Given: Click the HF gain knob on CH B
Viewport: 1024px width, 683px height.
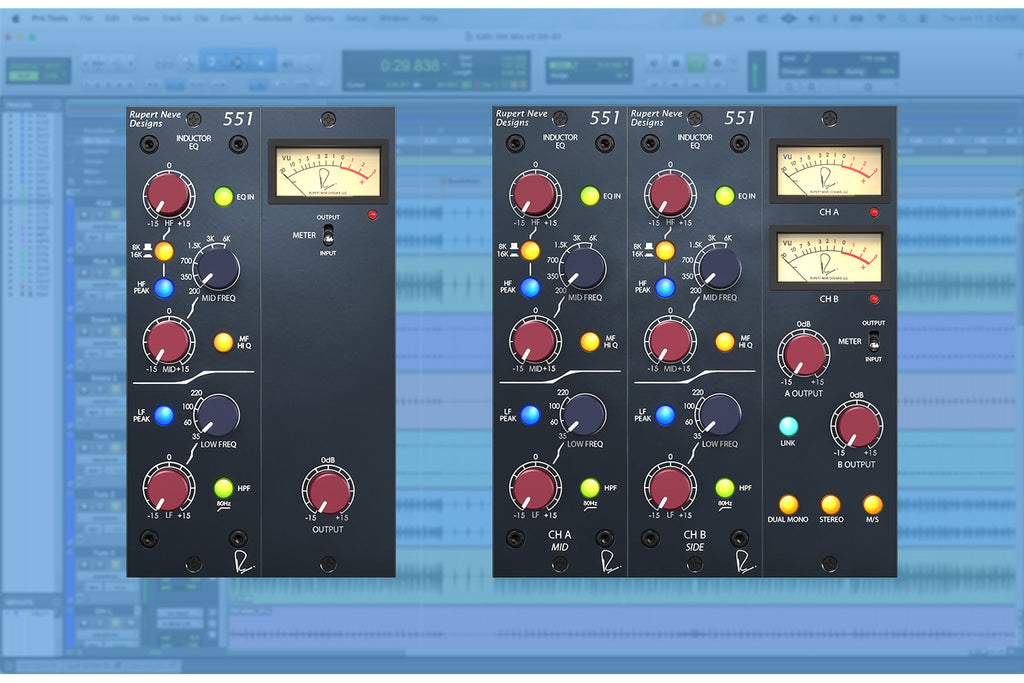Looking at the screenshot, I should click(x=669, y=195).
